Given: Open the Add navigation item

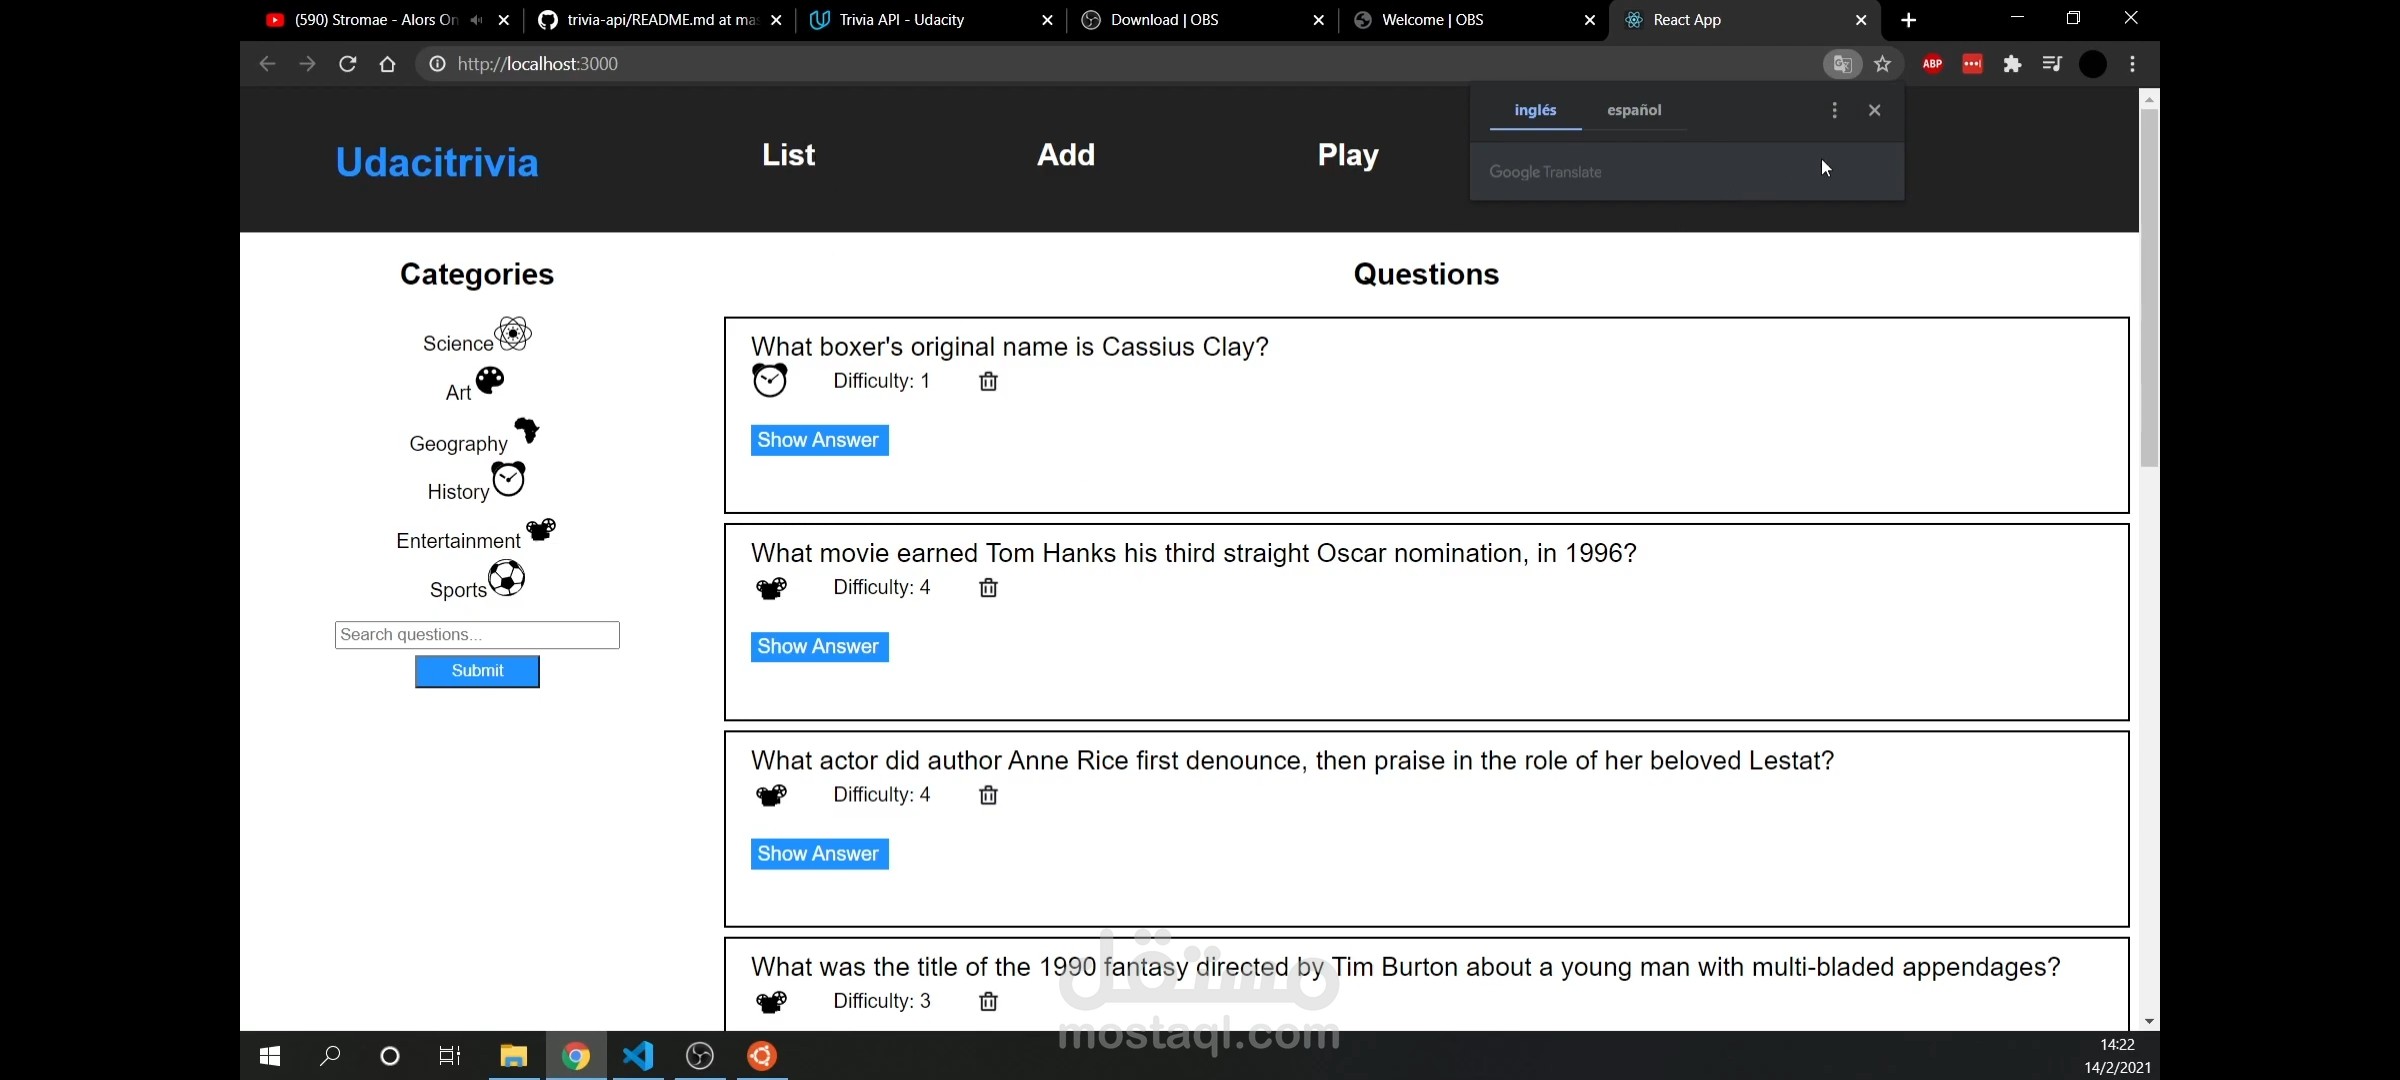Looking at the screenshot, I should [1066, 155].
